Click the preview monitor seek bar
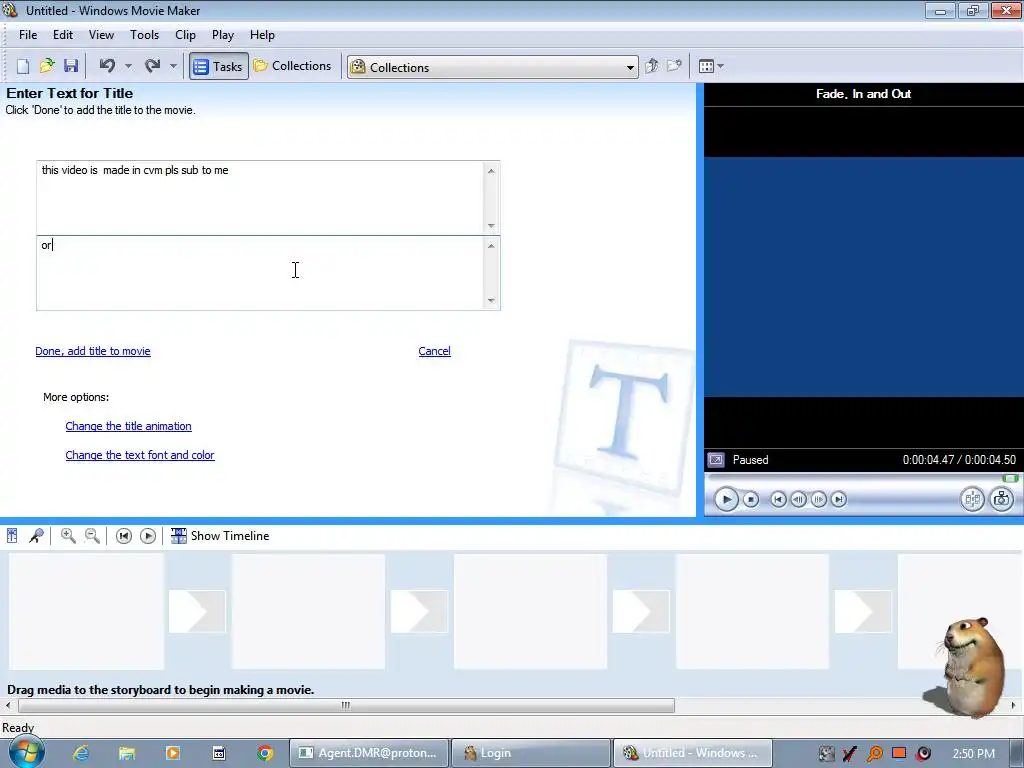1024x768 pixels. tap(863, 479)
